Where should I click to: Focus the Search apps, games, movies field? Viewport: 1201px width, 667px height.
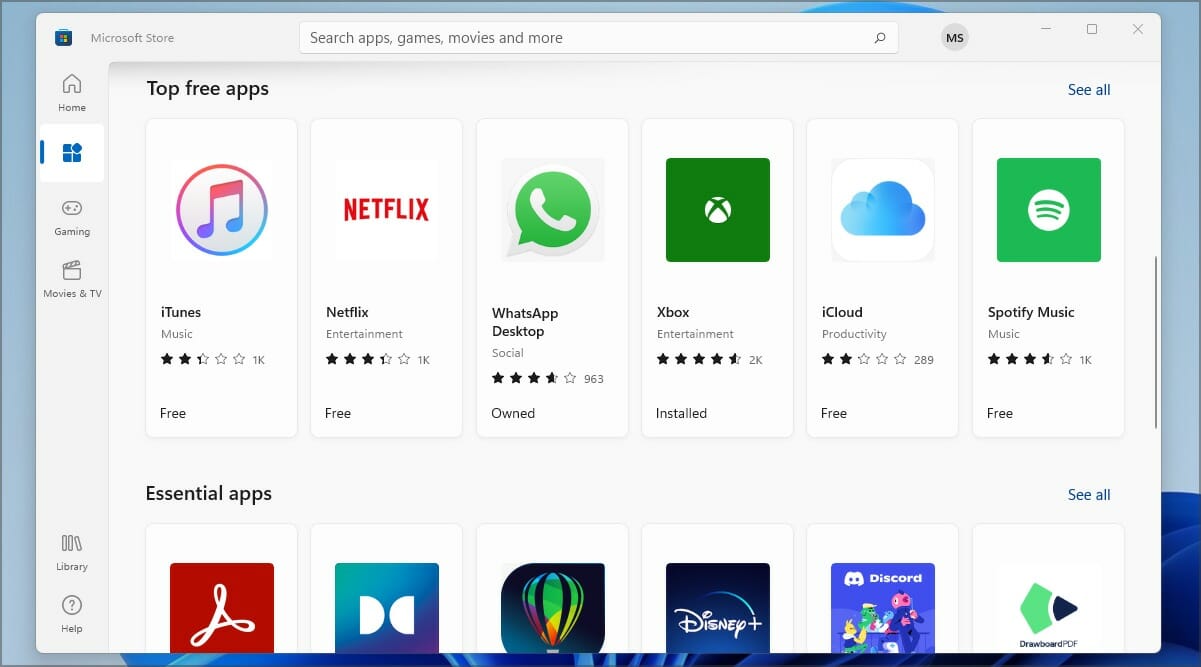[599, 38]
